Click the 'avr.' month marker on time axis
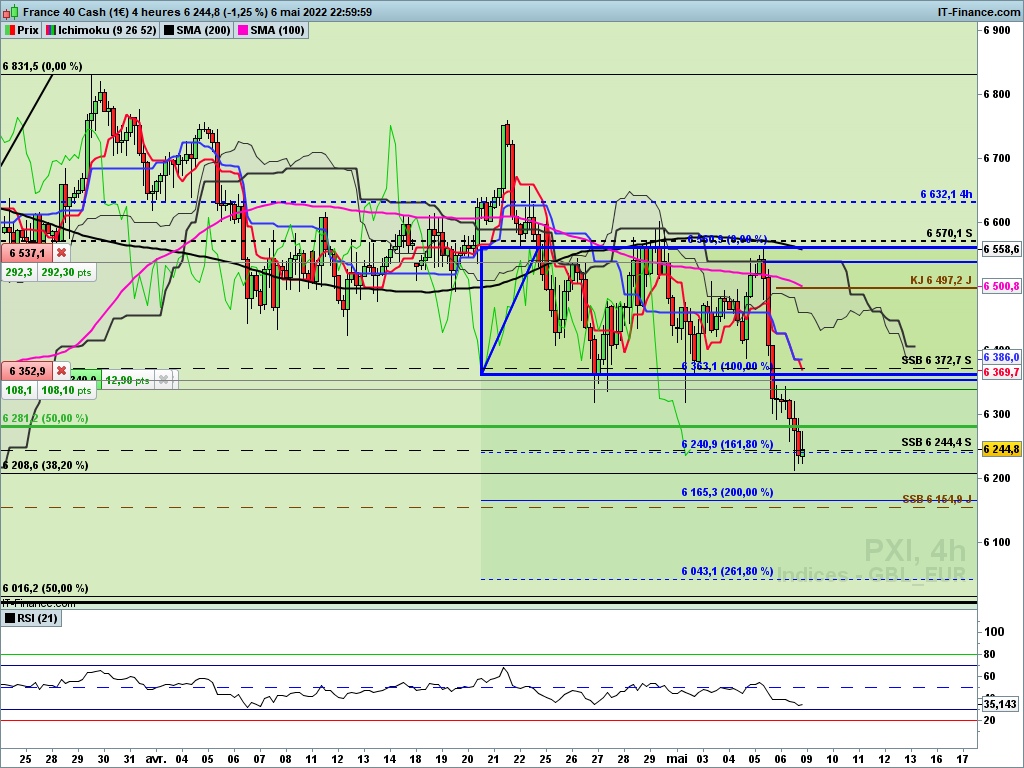The image size is (1024, 768). pyautogui.click(x=155, y=759)
